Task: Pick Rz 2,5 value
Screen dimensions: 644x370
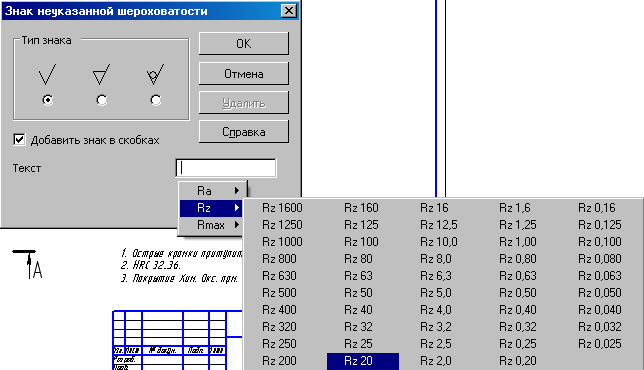Action: (435, 344)
